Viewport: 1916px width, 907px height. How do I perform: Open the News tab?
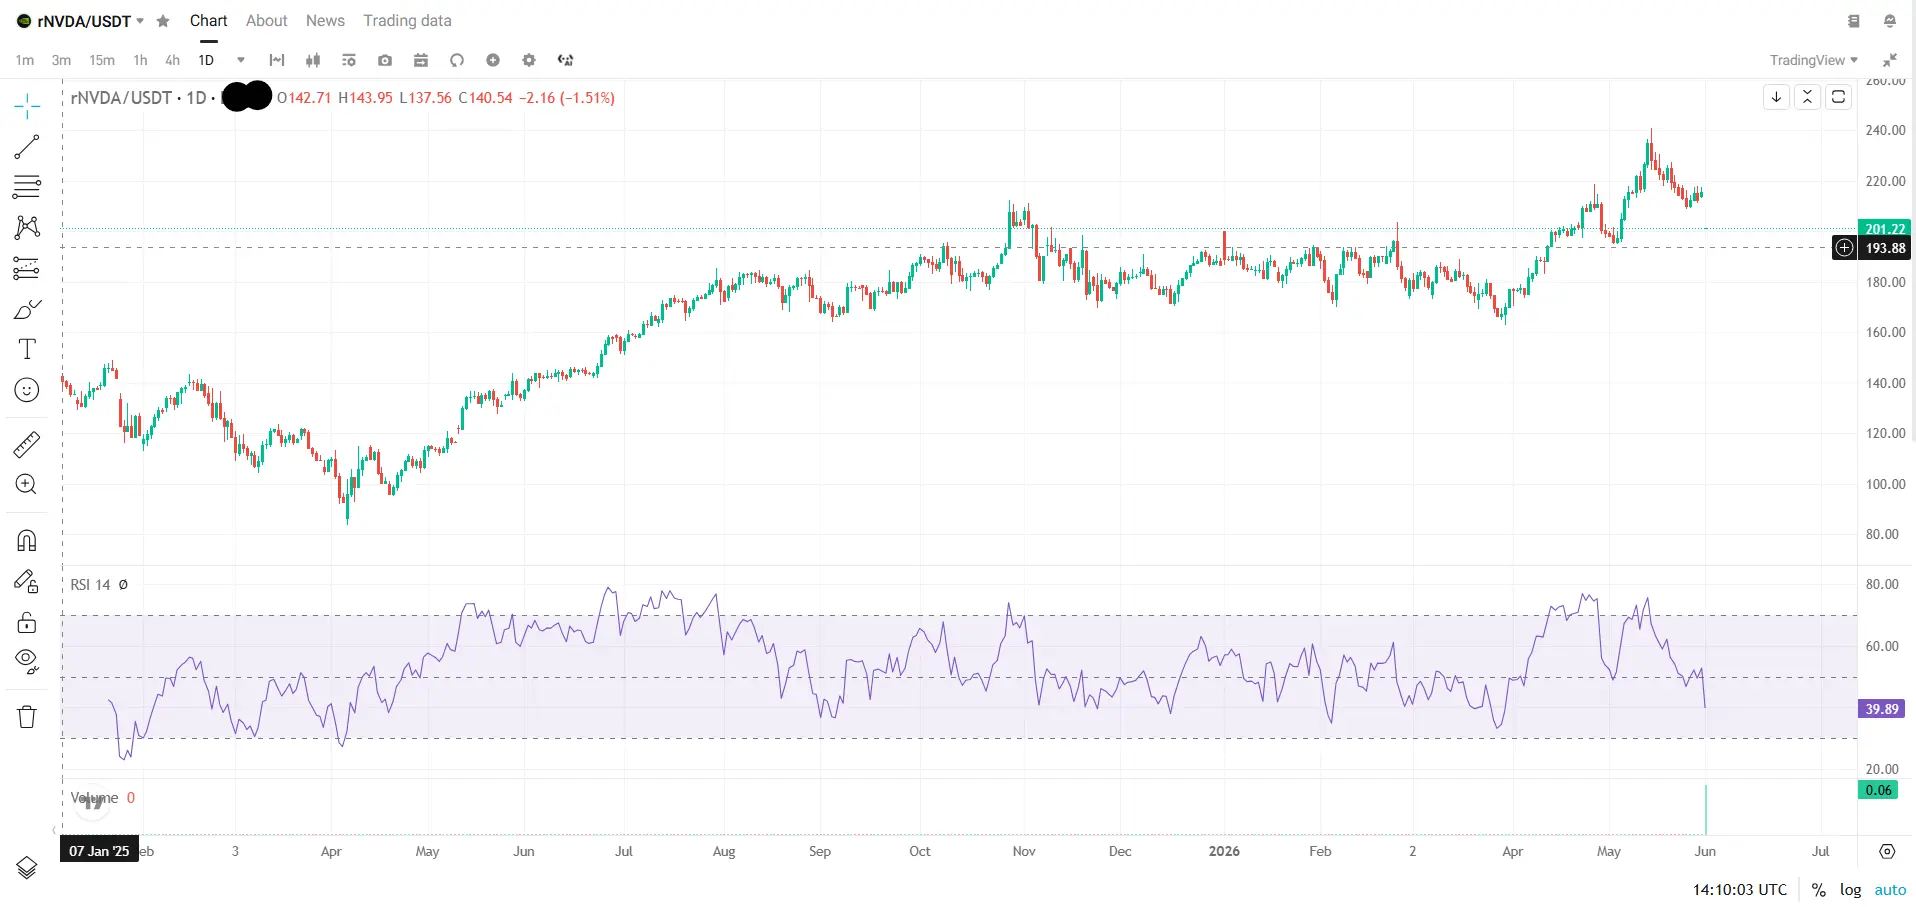tap(325, 21)
